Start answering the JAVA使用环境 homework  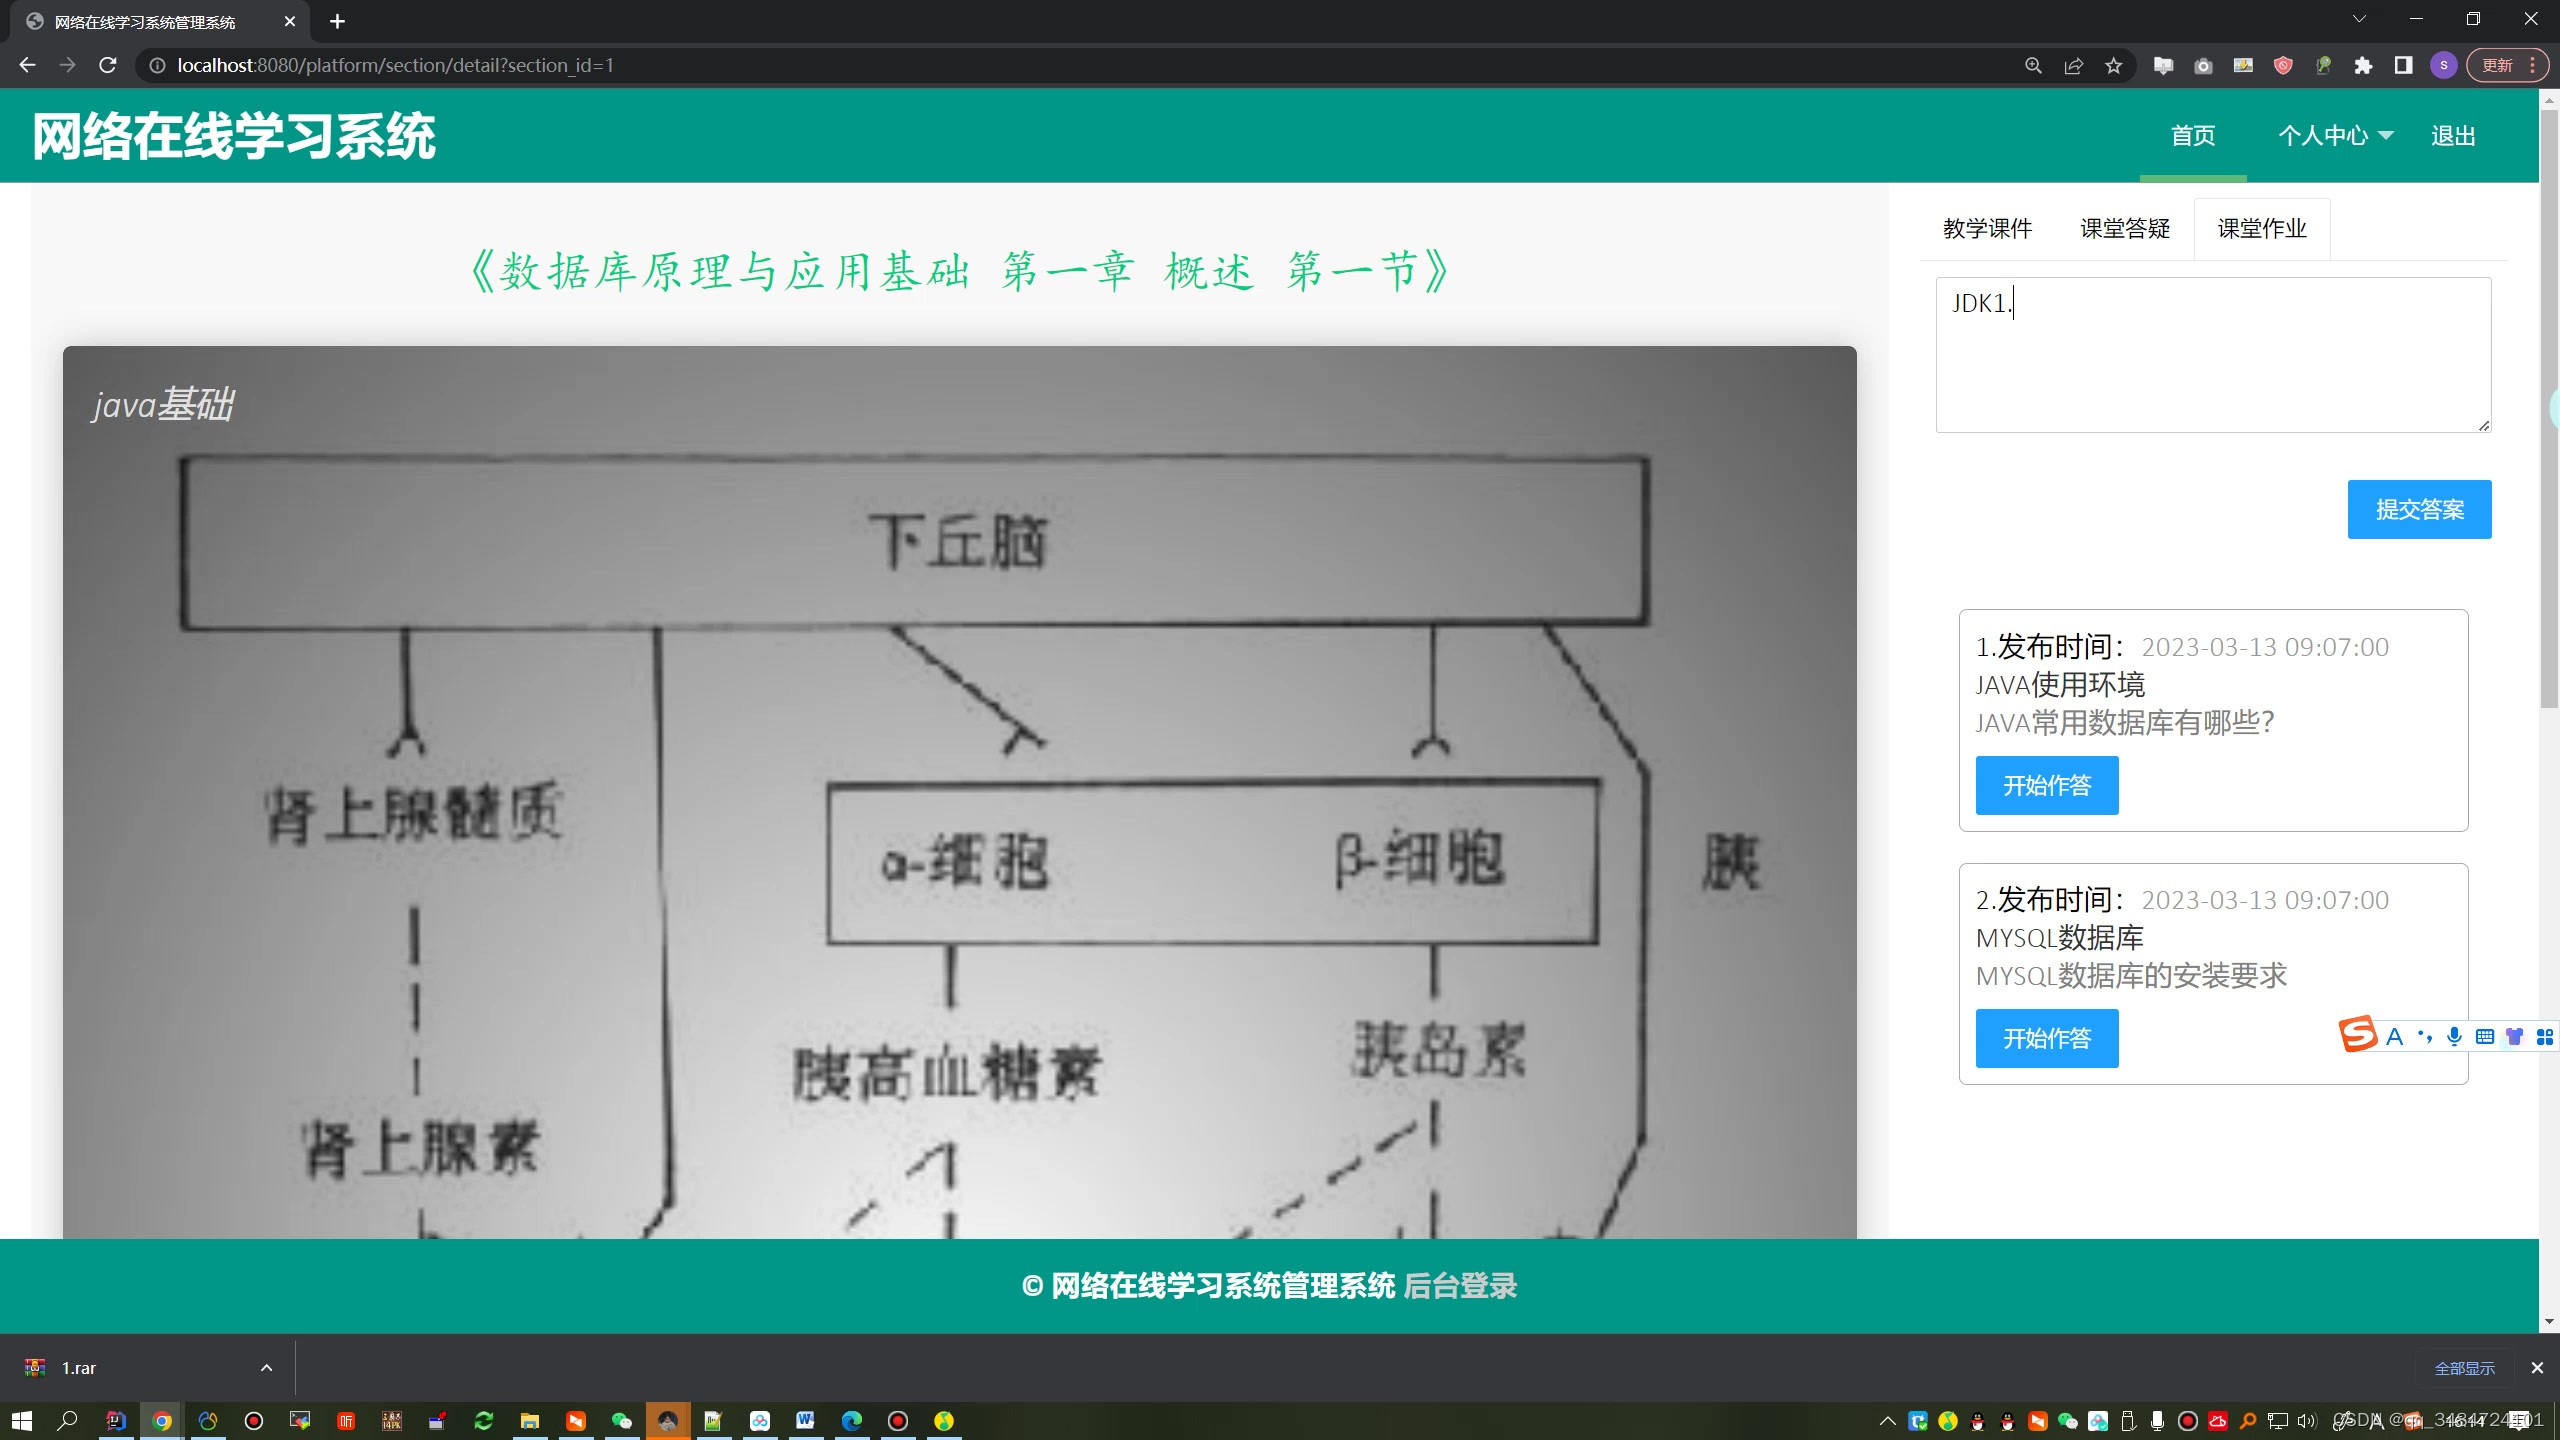coord(2046,786)
